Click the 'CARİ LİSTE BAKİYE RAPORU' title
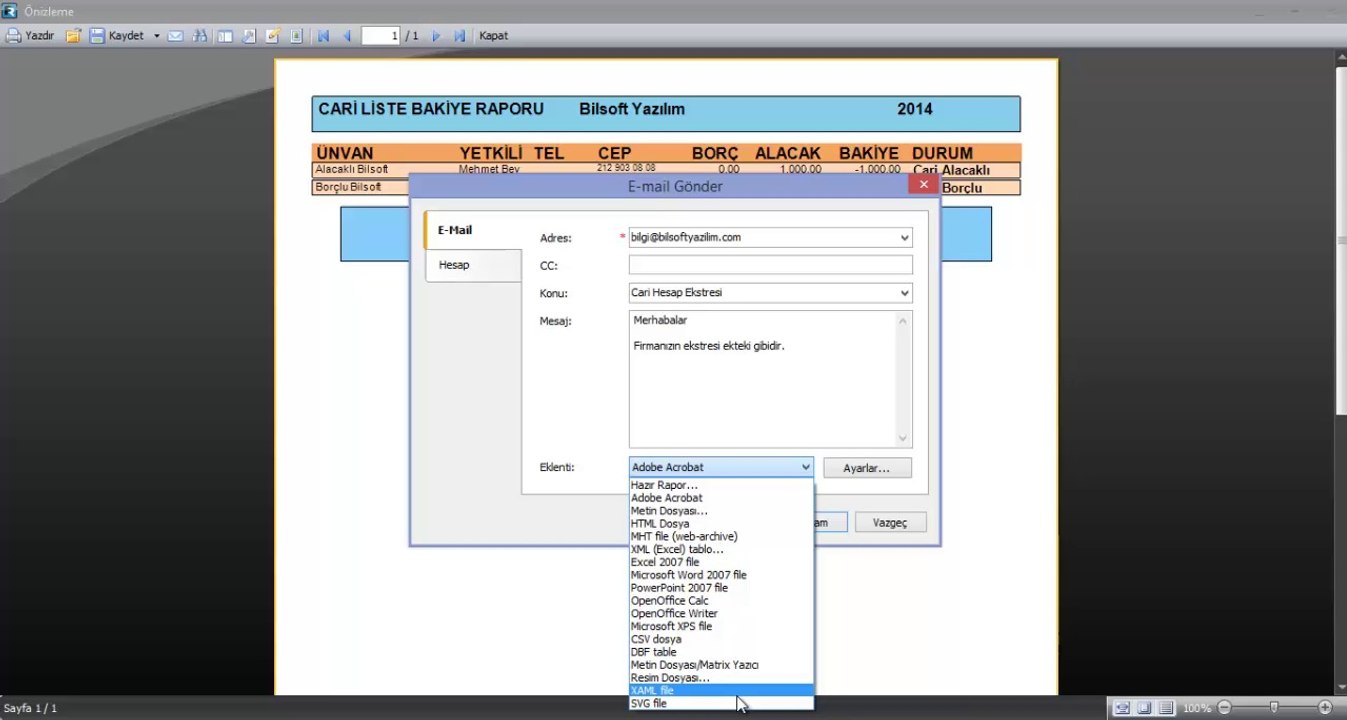This screenshot has width=1347, height=720. (431, 108)
